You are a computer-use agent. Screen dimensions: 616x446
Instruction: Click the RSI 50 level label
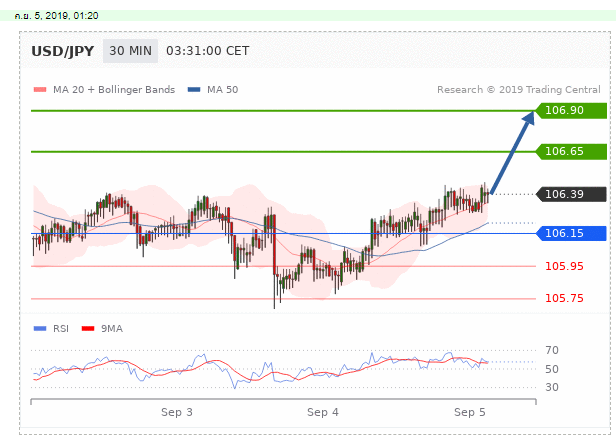552,369
